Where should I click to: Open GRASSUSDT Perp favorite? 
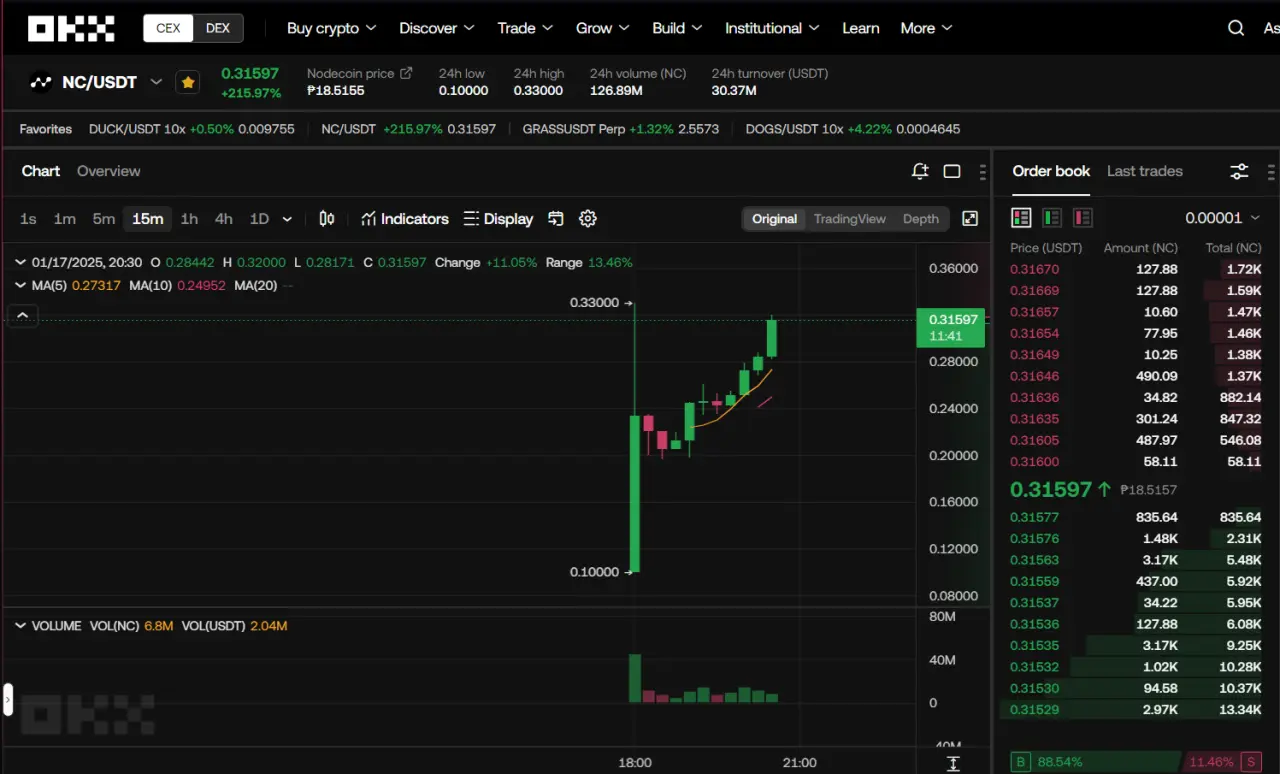tap(621, 129)
